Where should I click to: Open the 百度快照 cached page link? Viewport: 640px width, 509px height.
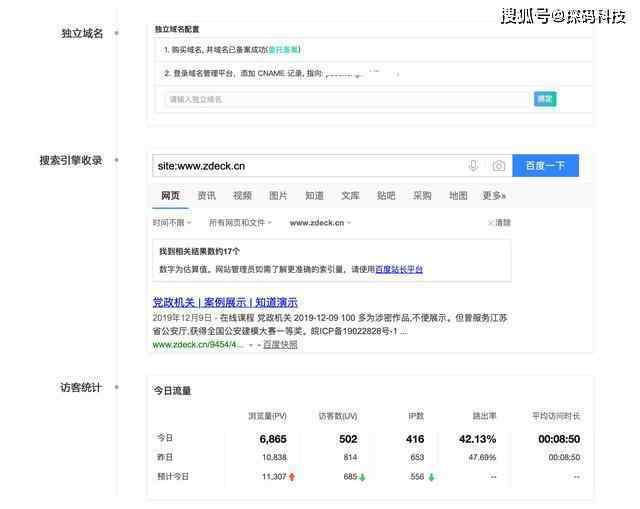pyautogui.click(x=280, y=345)
